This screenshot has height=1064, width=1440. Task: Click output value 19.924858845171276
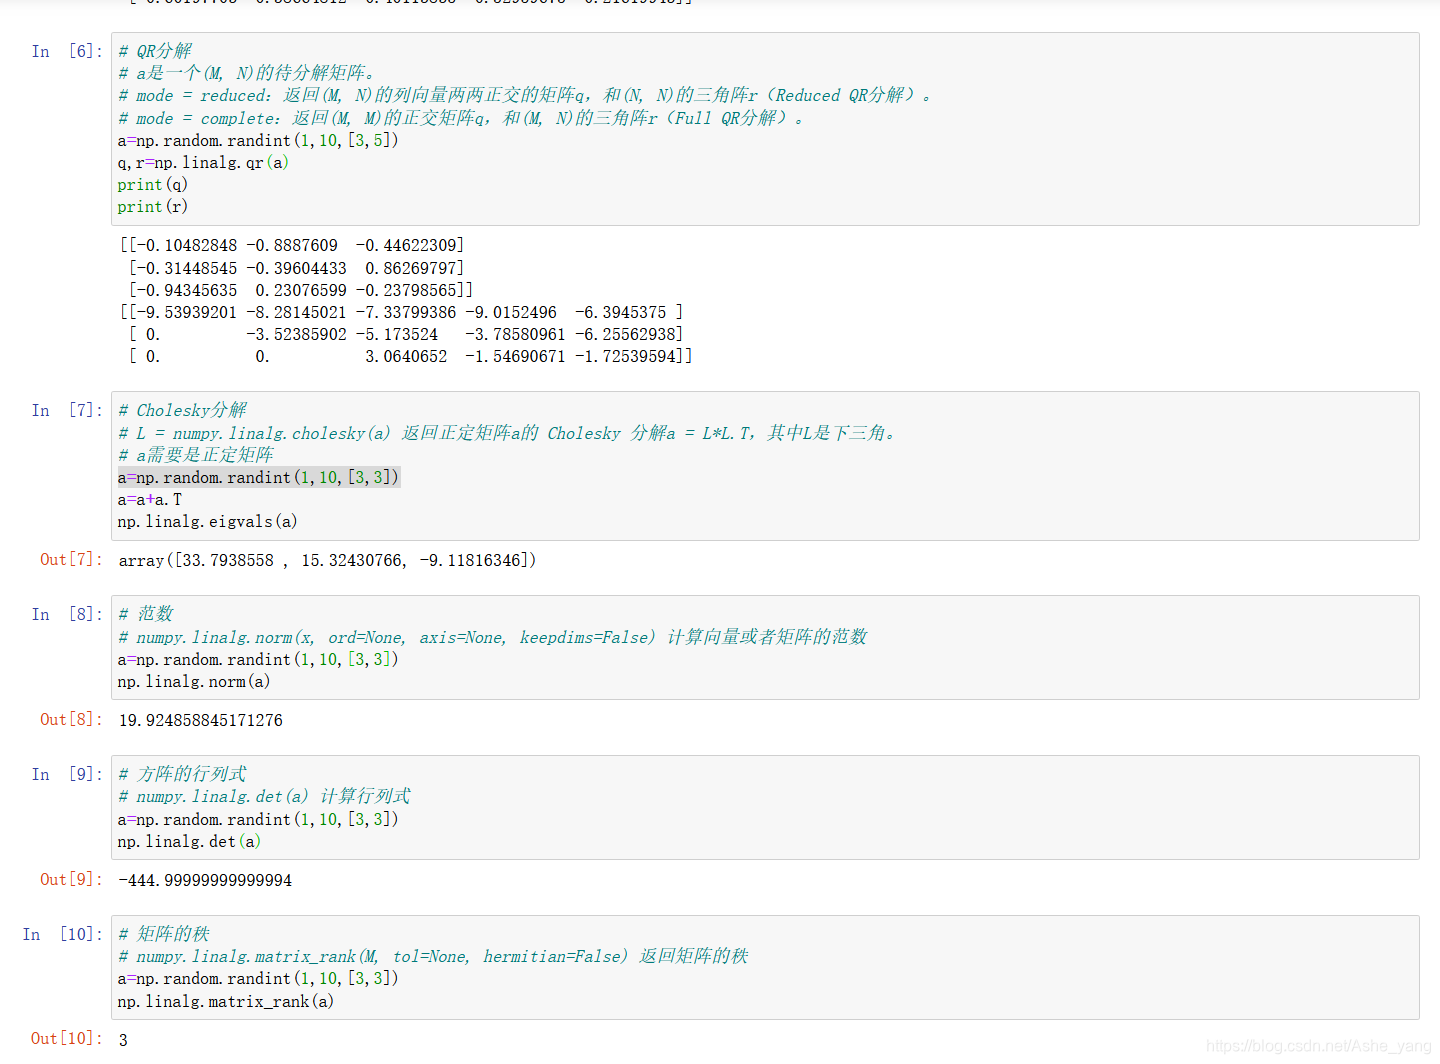pos(201,720)
